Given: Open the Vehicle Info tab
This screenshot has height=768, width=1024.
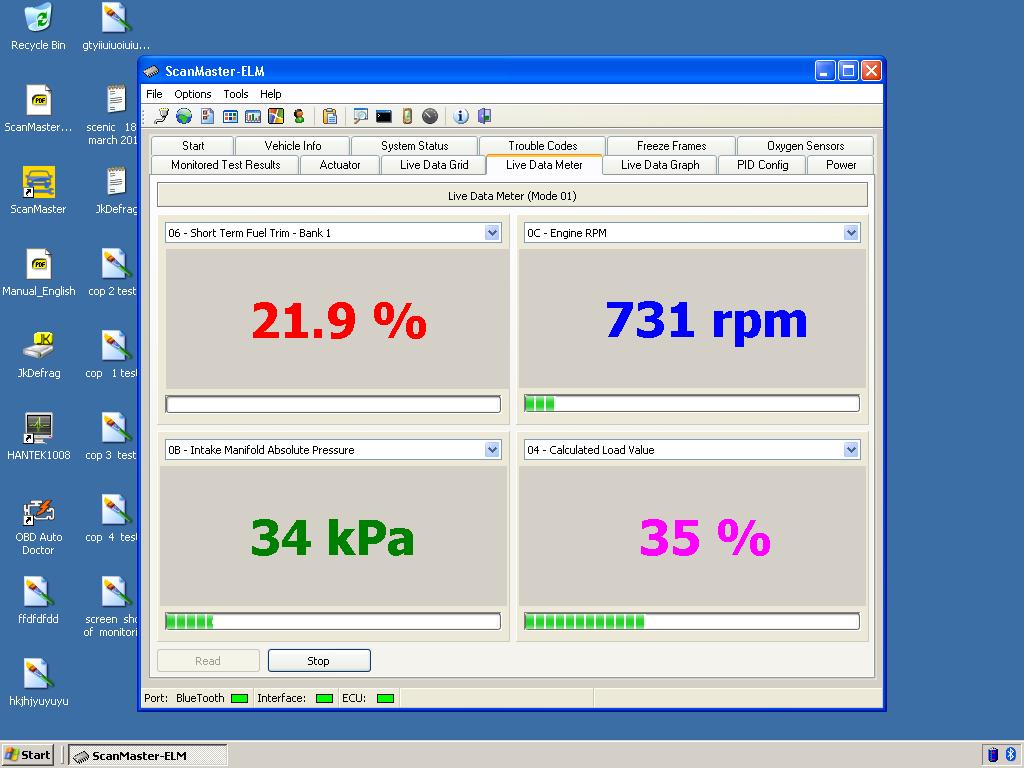Looking at the screenshot, I should (293, 146).
